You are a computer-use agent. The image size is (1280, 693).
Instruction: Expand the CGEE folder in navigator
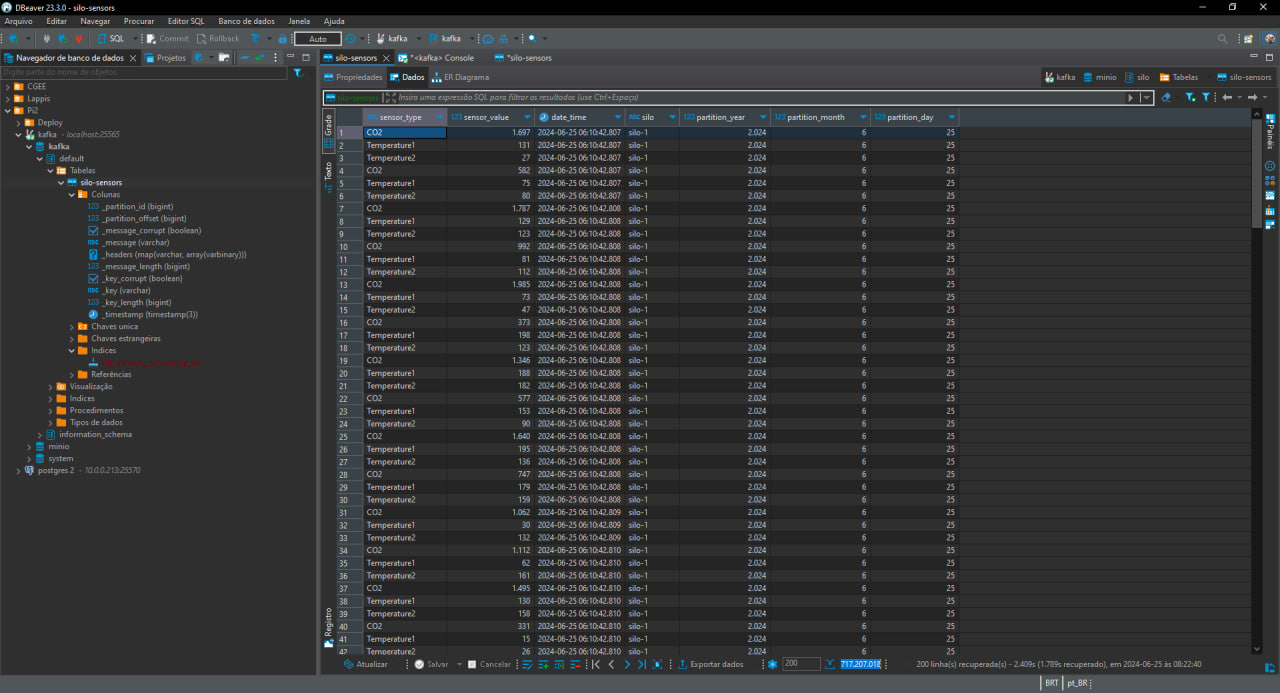(x=8, y=87)
